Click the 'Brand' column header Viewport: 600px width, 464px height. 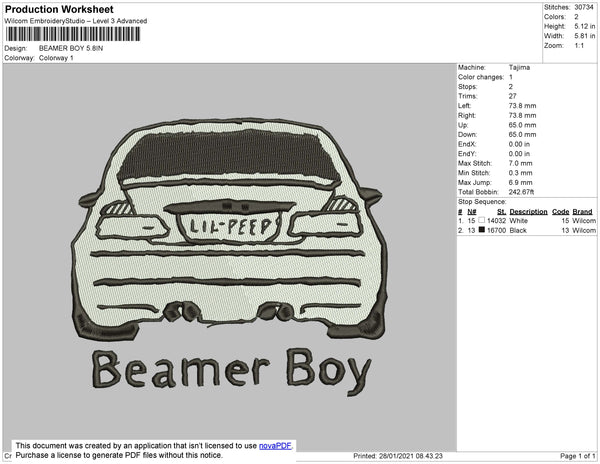pos(582,212)
